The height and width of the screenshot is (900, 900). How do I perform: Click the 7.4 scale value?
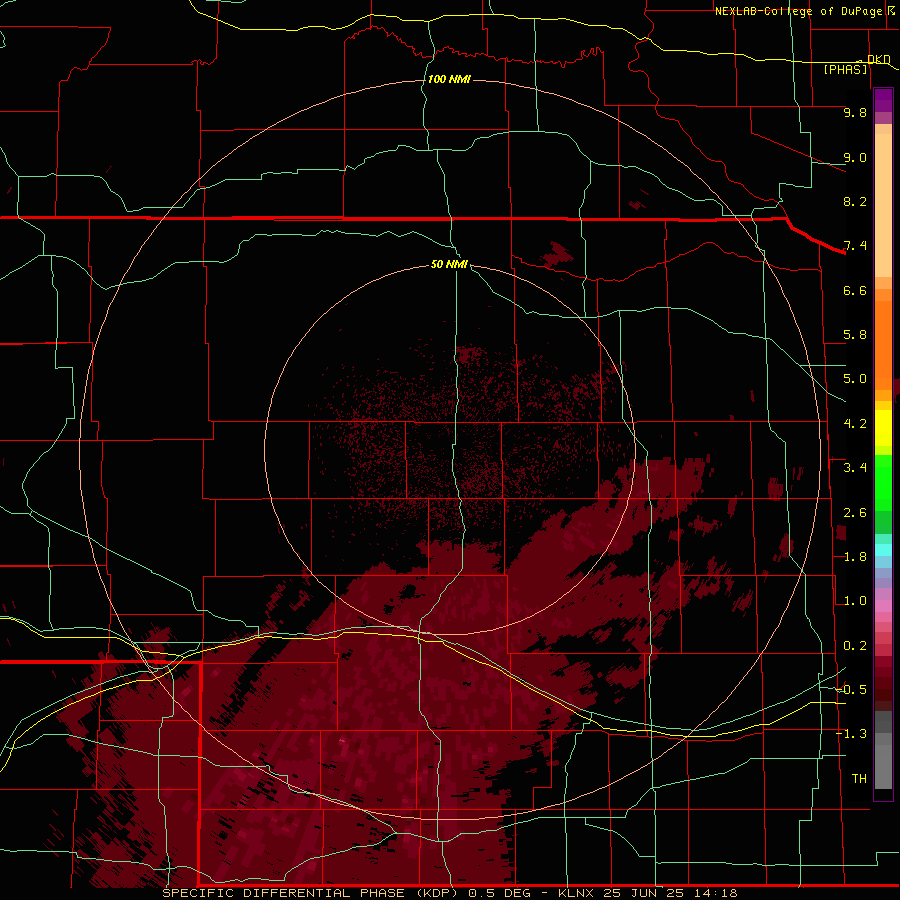[855, 246]
